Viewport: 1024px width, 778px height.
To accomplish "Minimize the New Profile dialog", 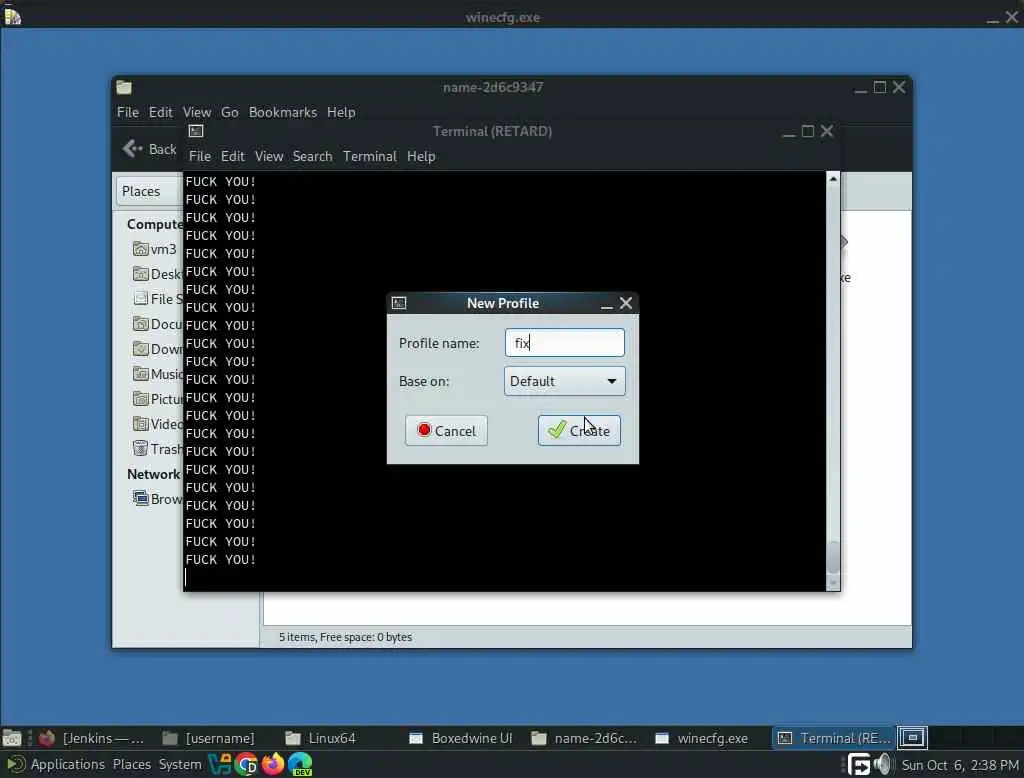I will pyautogui.click(x=606, y=304).
